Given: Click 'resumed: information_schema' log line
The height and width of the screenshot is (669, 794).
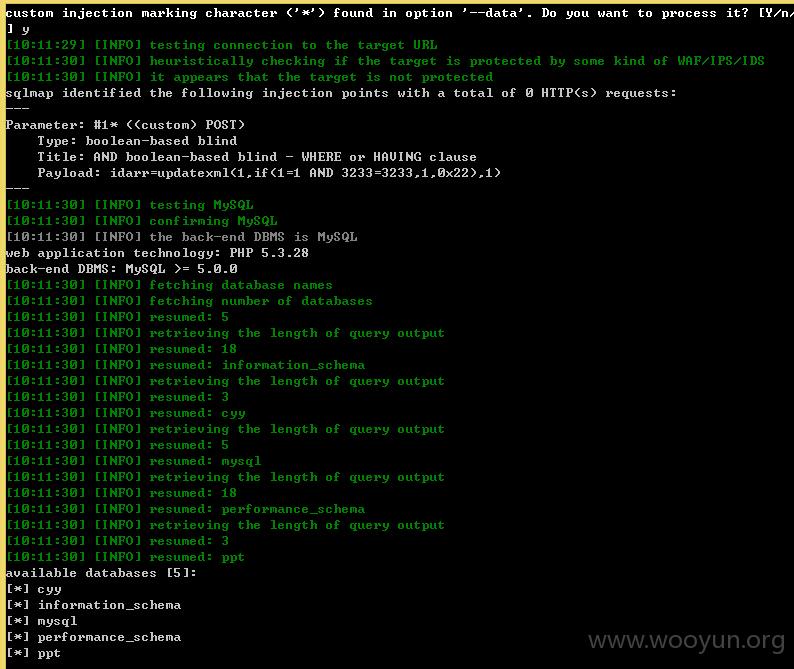Looking at the screenshot, I should (x=185, y=365).
